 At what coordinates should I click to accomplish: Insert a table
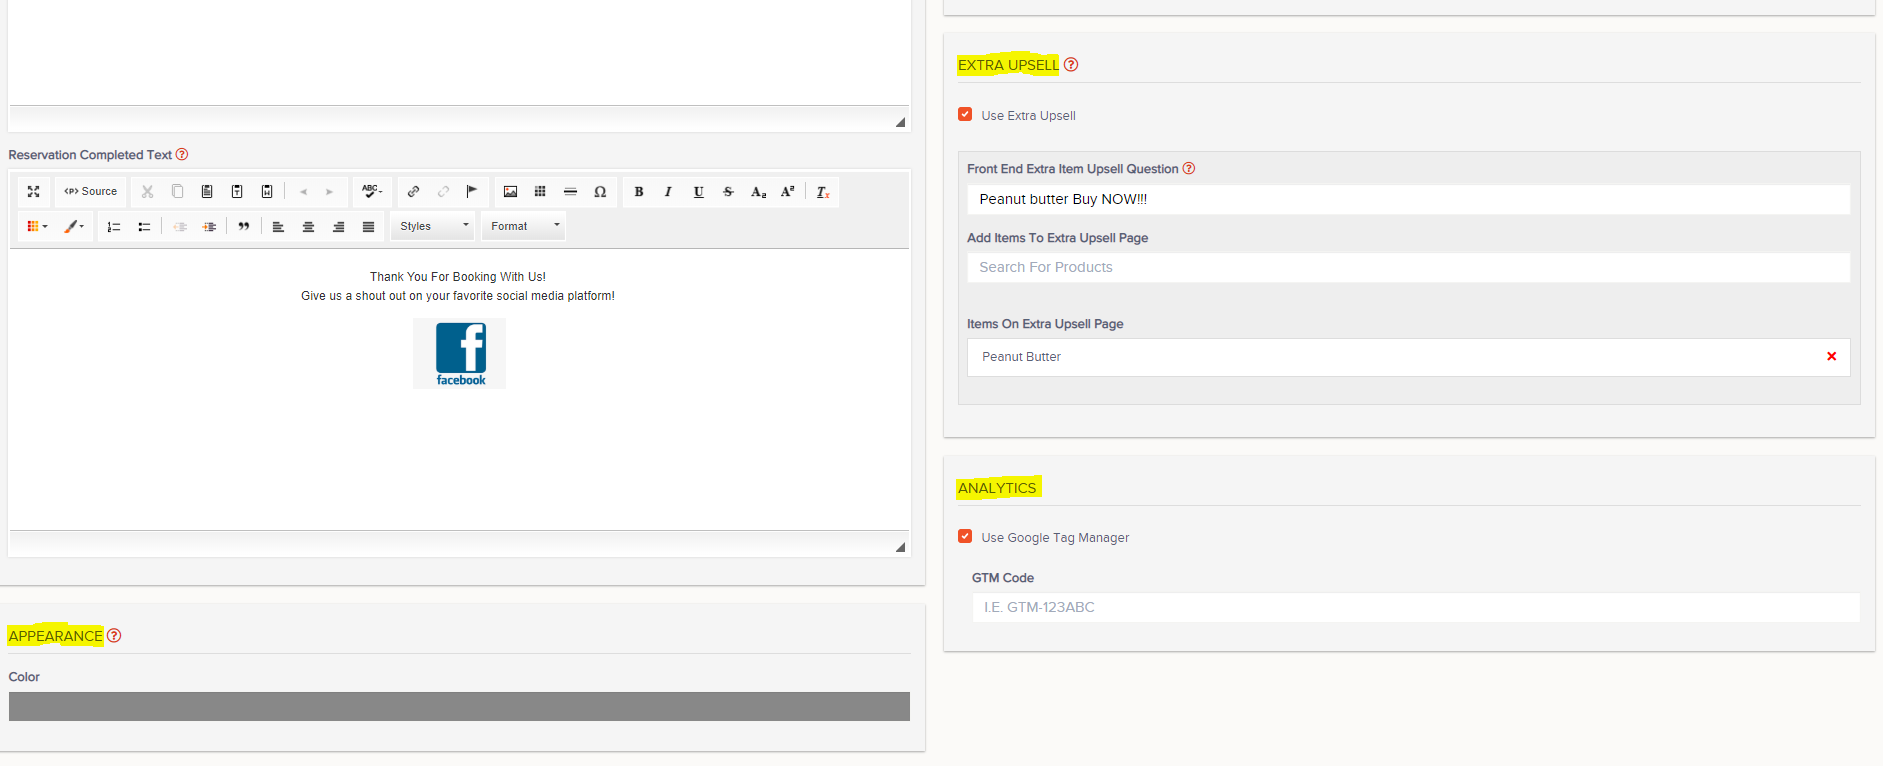(x=540, y=192)
